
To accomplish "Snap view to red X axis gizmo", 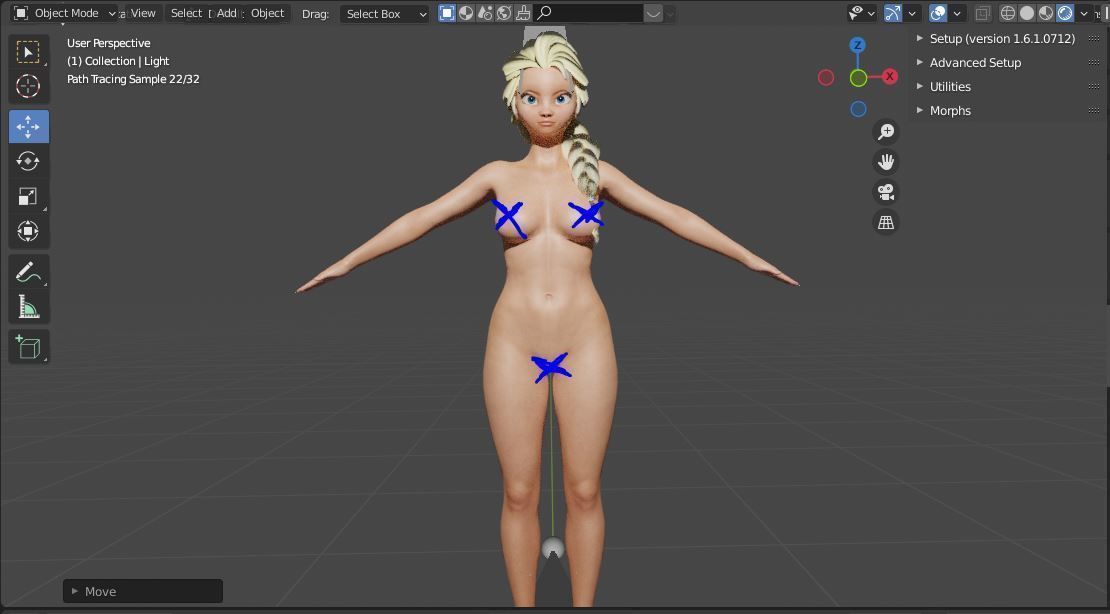I will click(889, 76).
